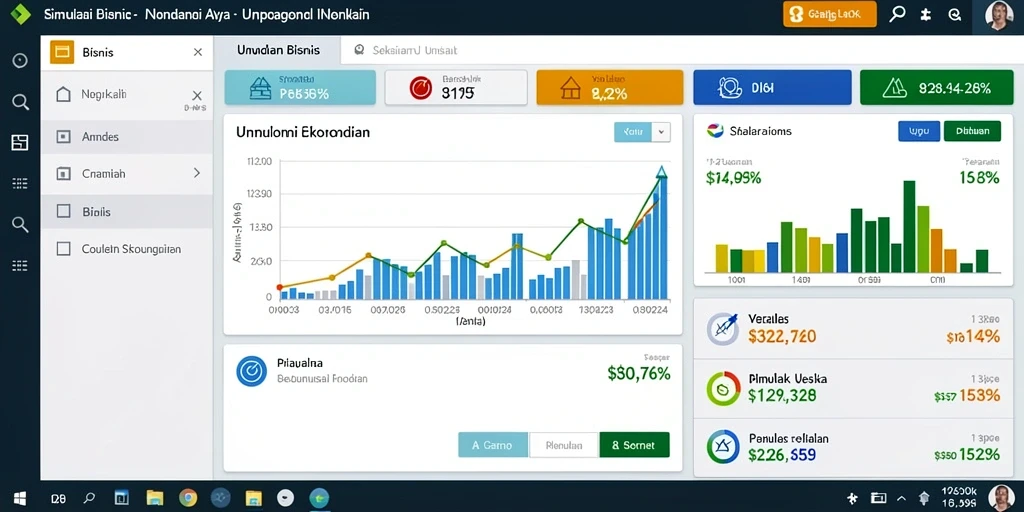The height and width of the screenshot is (512, 1024).
Task: Click the magnifier search icon in top header
Action: tap(897, 14)
